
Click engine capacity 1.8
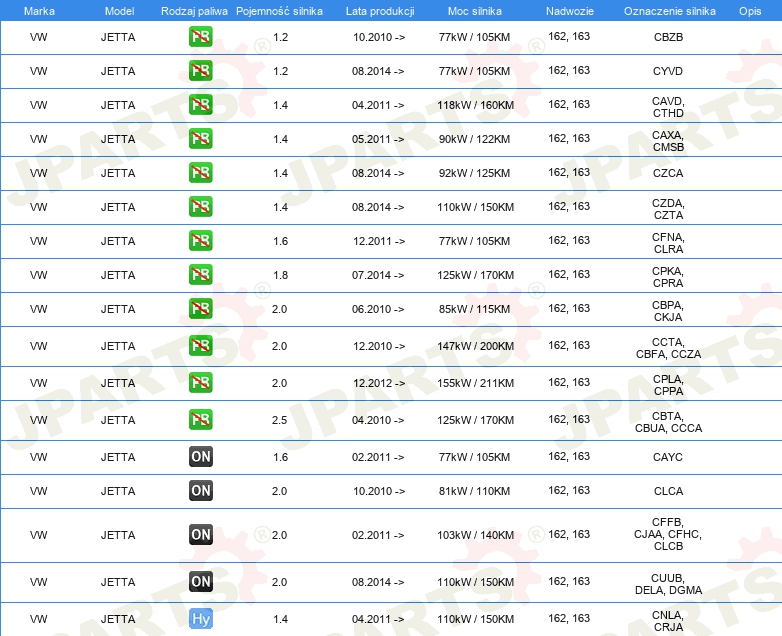[x=280, y=274]
